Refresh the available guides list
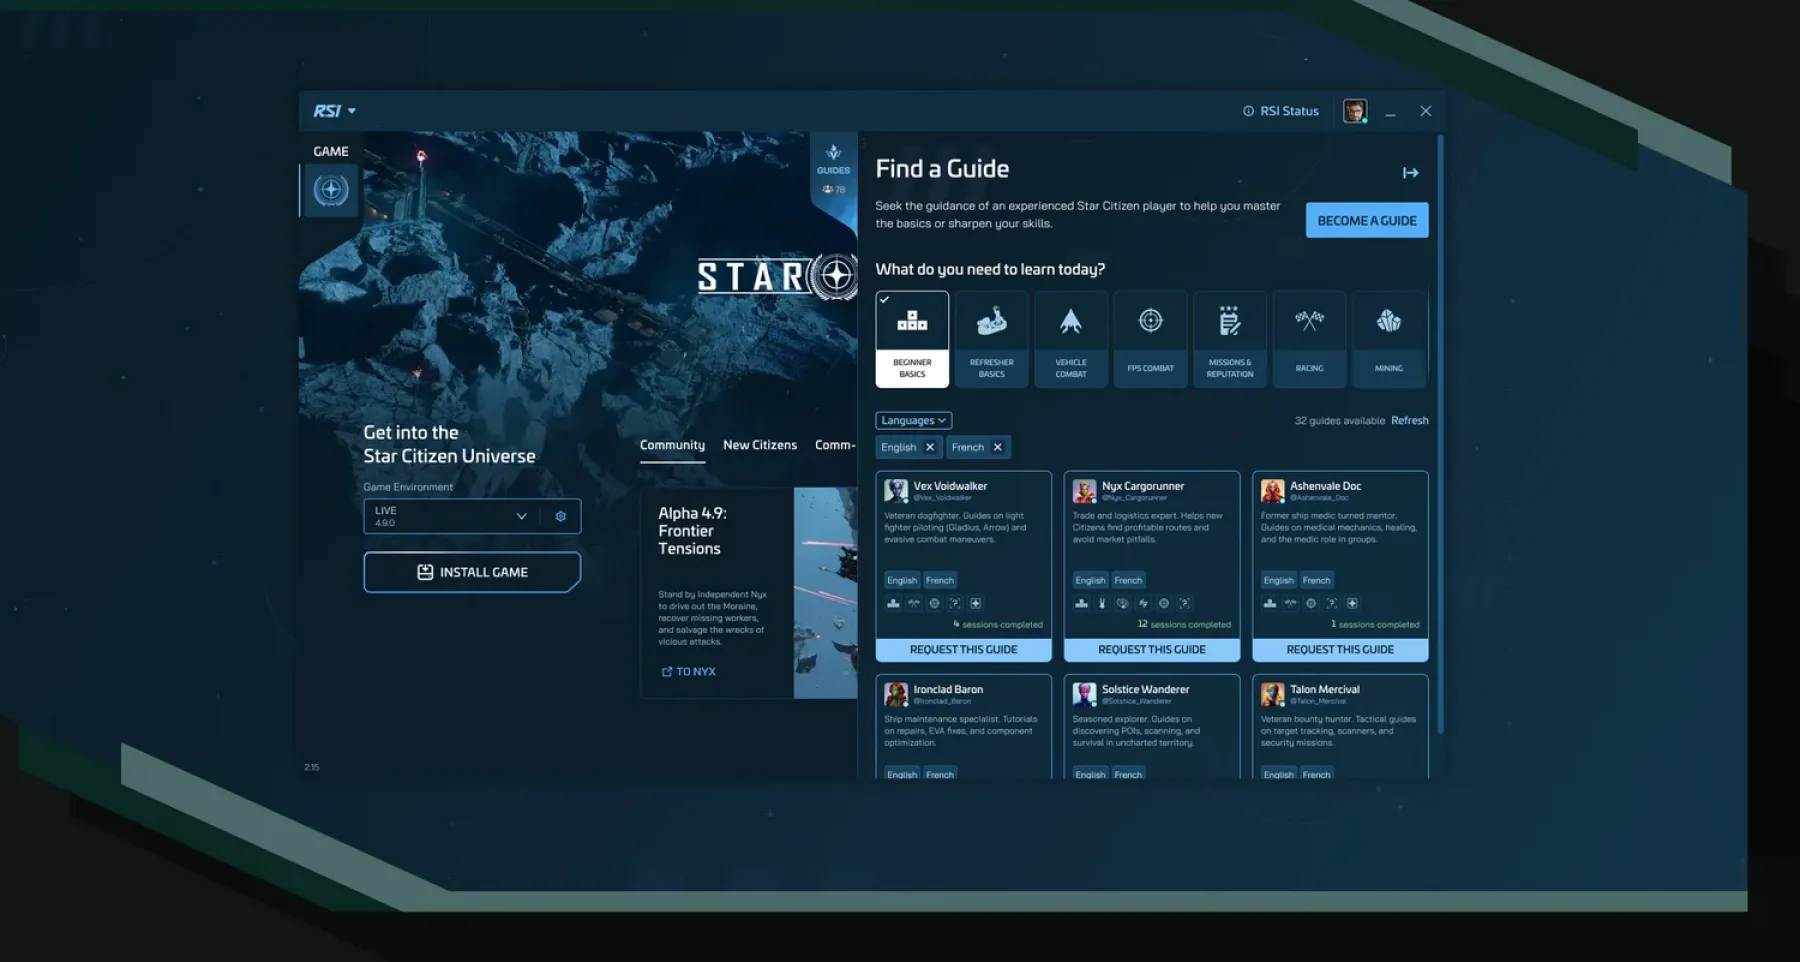Image resolution: width=1800 pixels, height=962 pixels. [1409, 420]
